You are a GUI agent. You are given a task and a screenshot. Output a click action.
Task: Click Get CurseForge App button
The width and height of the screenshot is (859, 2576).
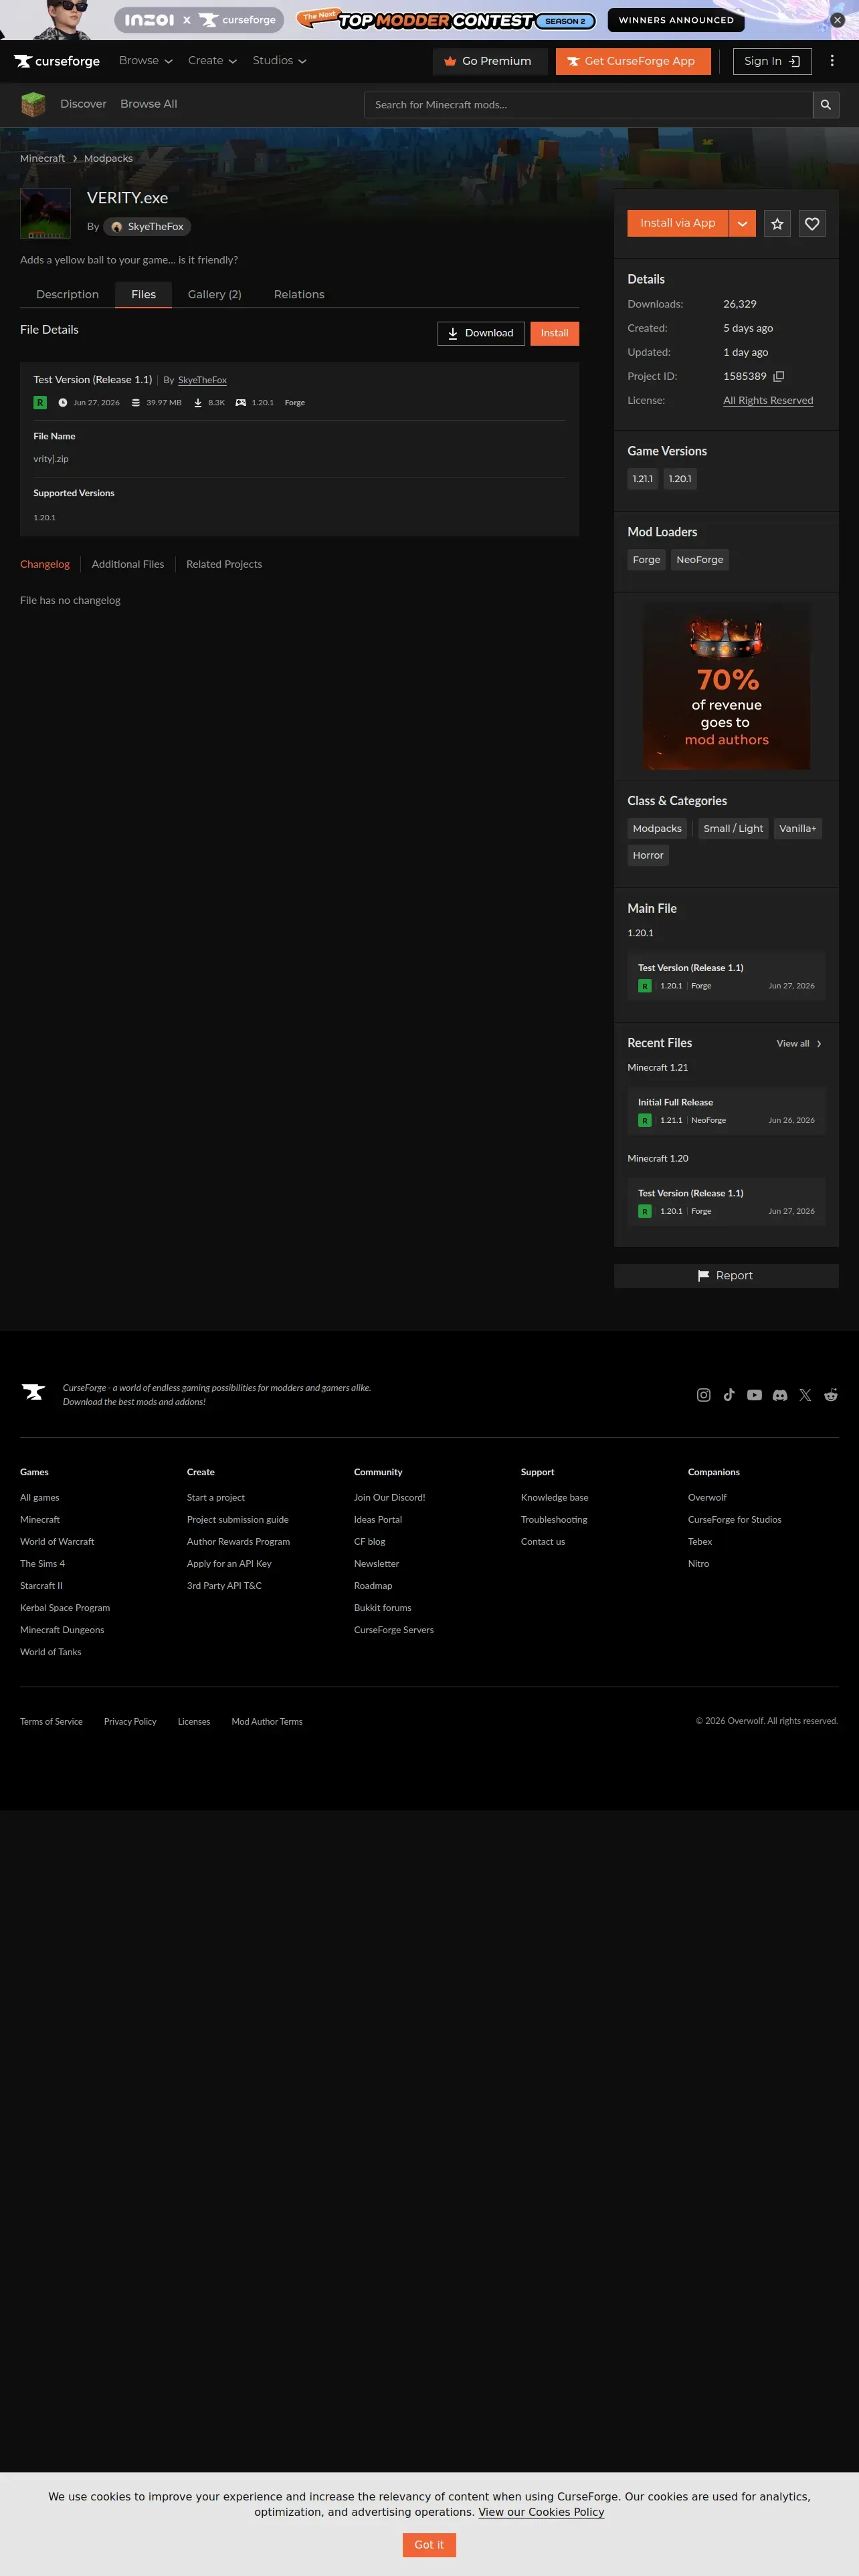click(x=633, y=61)
